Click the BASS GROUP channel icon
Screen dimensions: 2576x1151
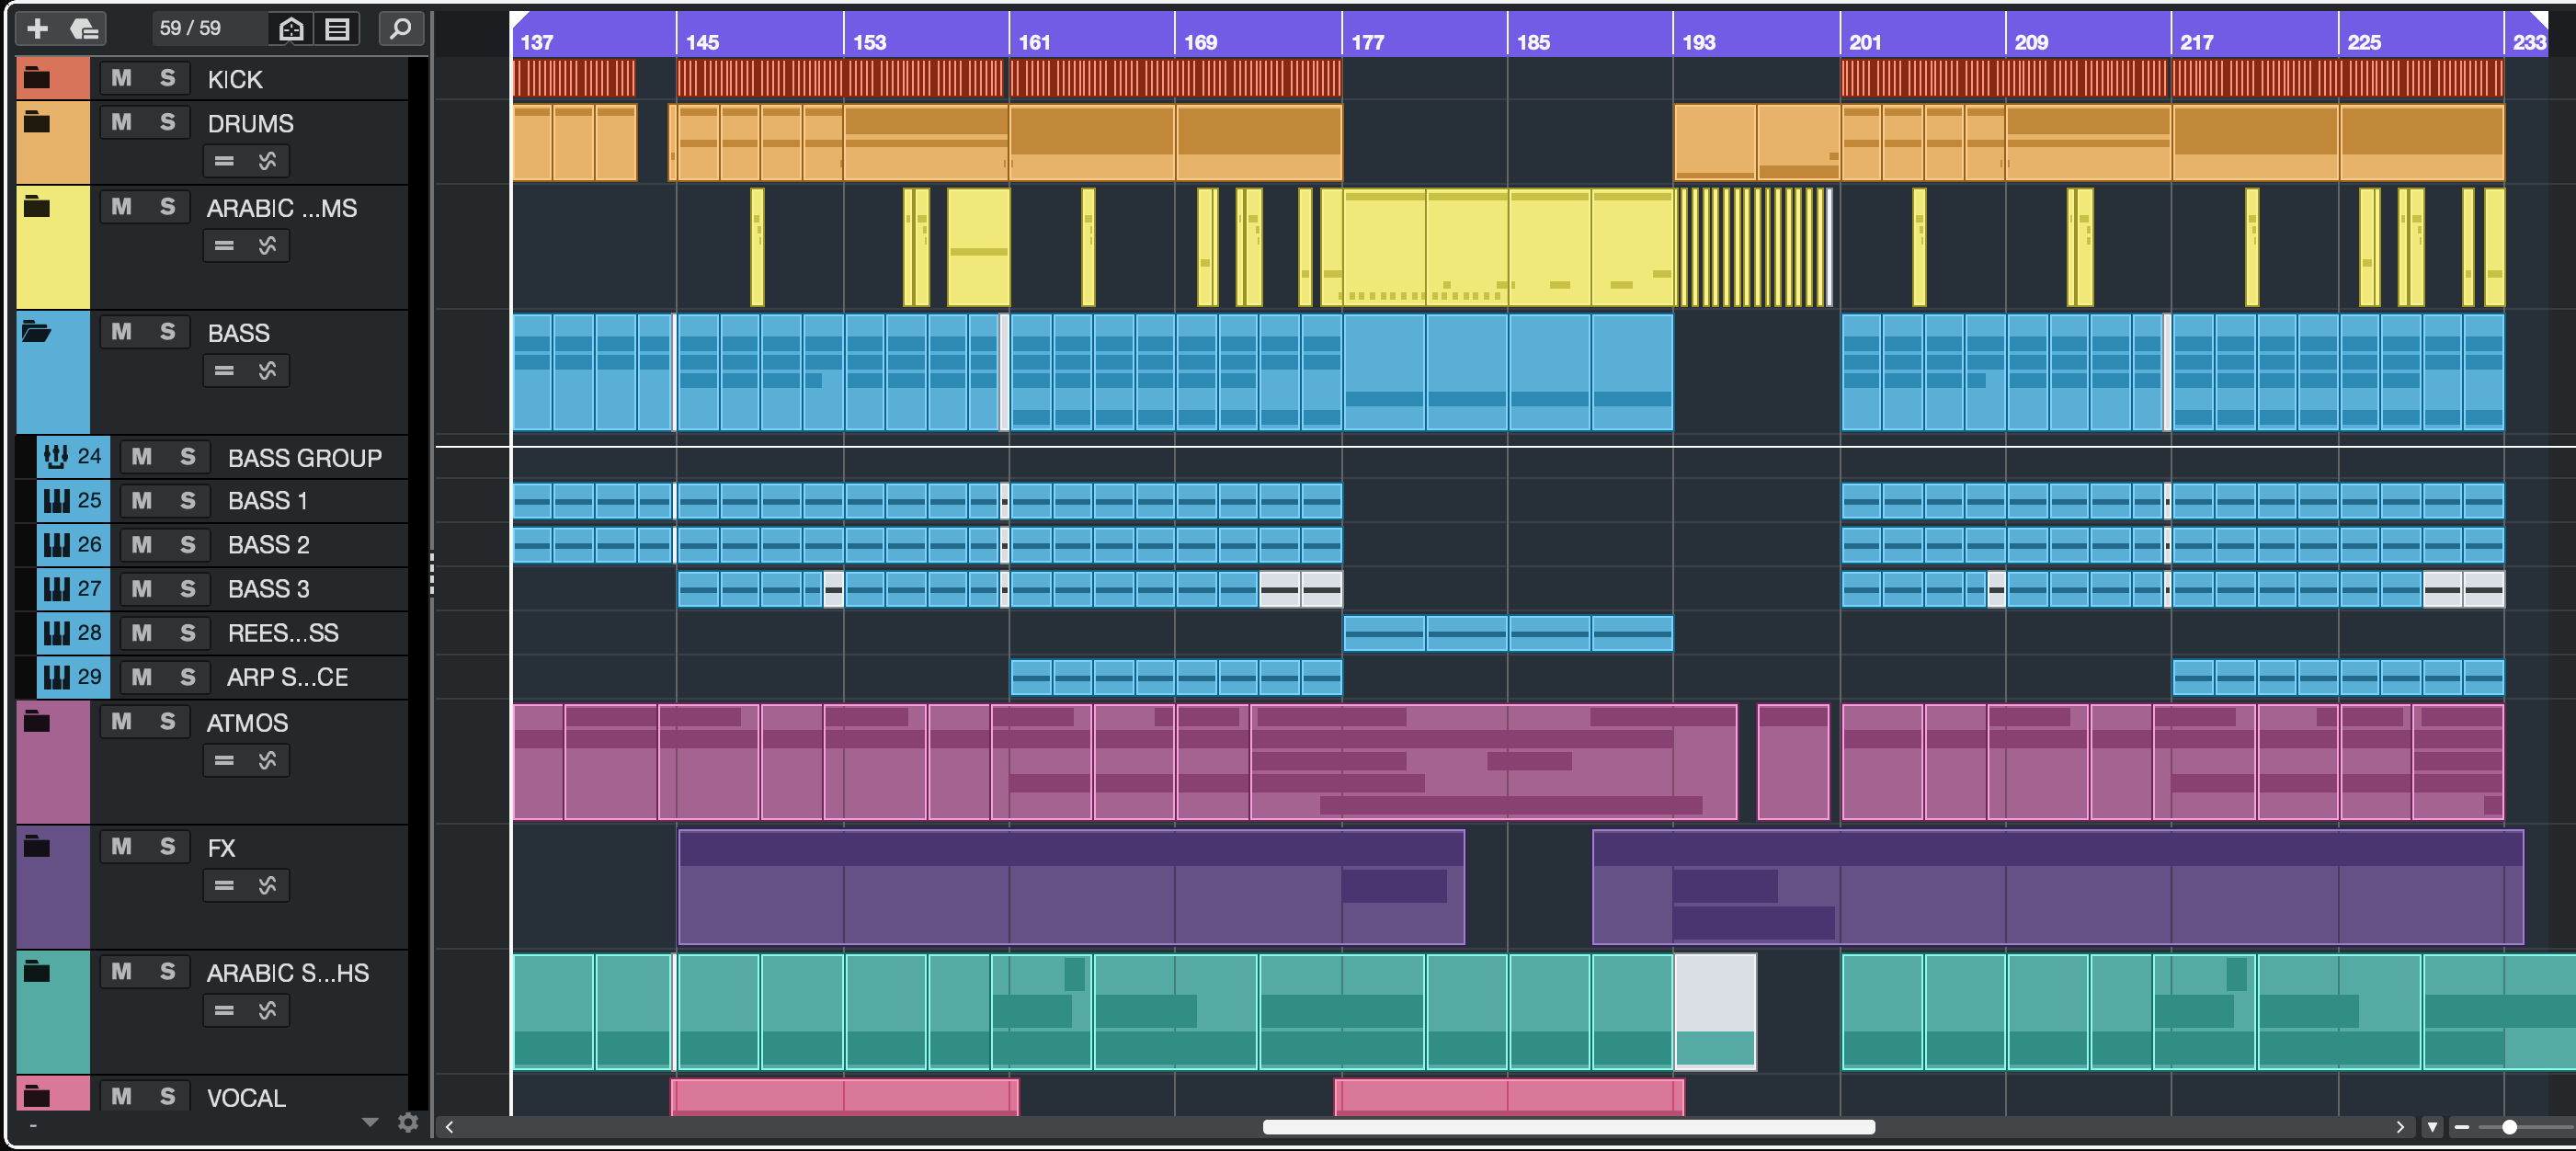(56, 456)
